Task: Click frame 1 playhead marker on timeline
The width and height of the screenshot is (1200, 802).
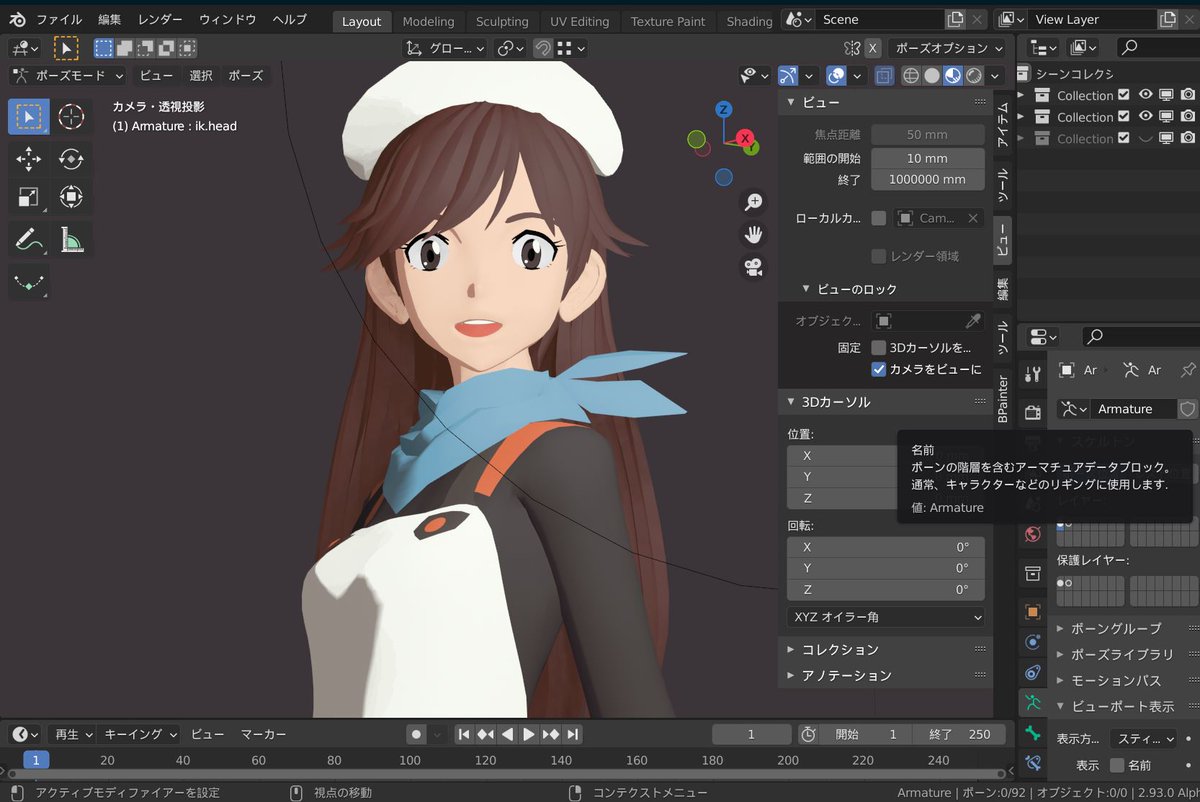Action: (36, 760)
